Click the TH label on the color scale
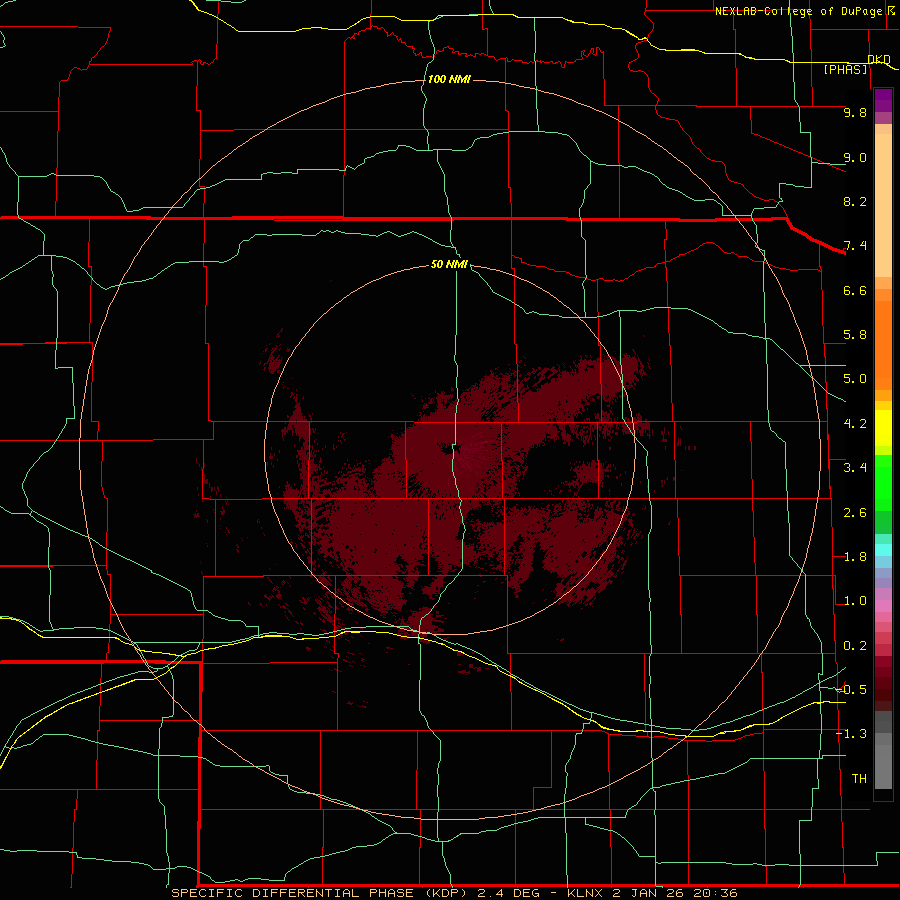 (859, 779)
